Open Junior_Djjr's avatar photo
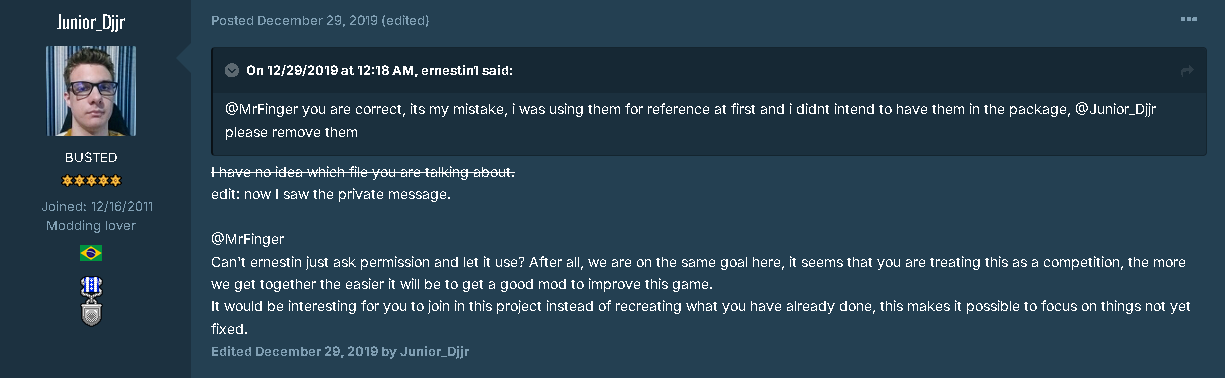Screen dimensions: 1225x378 click(91, 90)
